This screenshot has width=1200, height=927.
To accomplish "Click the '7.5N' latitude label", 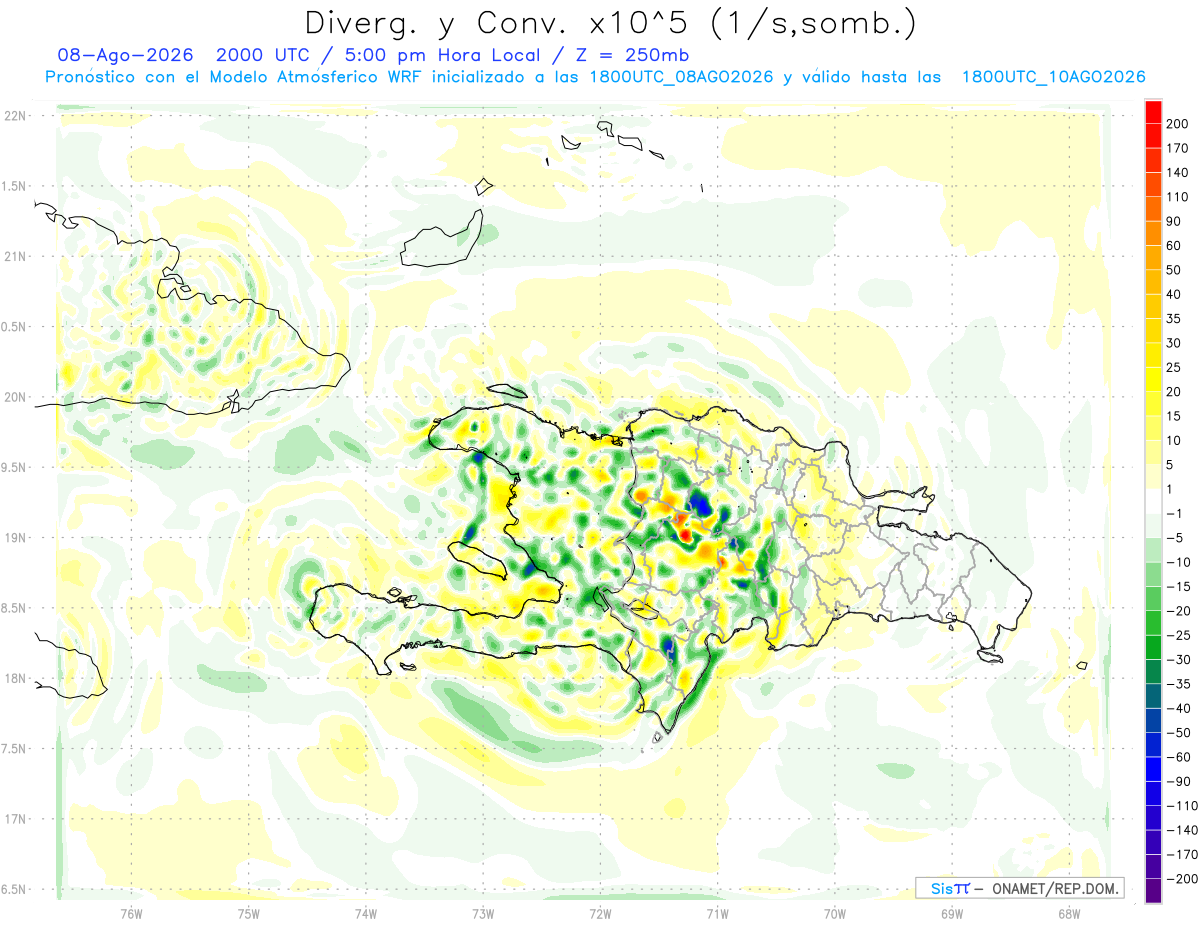I will point(14,749).
